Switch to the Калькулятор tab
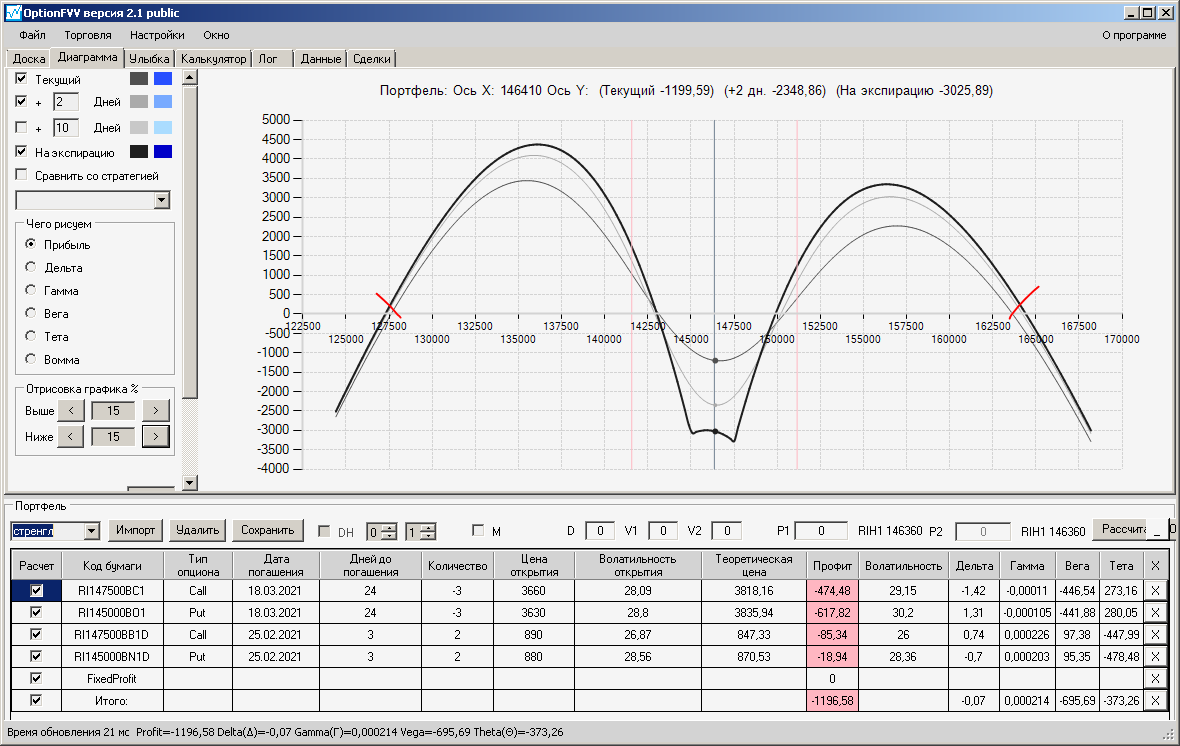The height and width of the screenshot is (746, 1180). [213, 59]
